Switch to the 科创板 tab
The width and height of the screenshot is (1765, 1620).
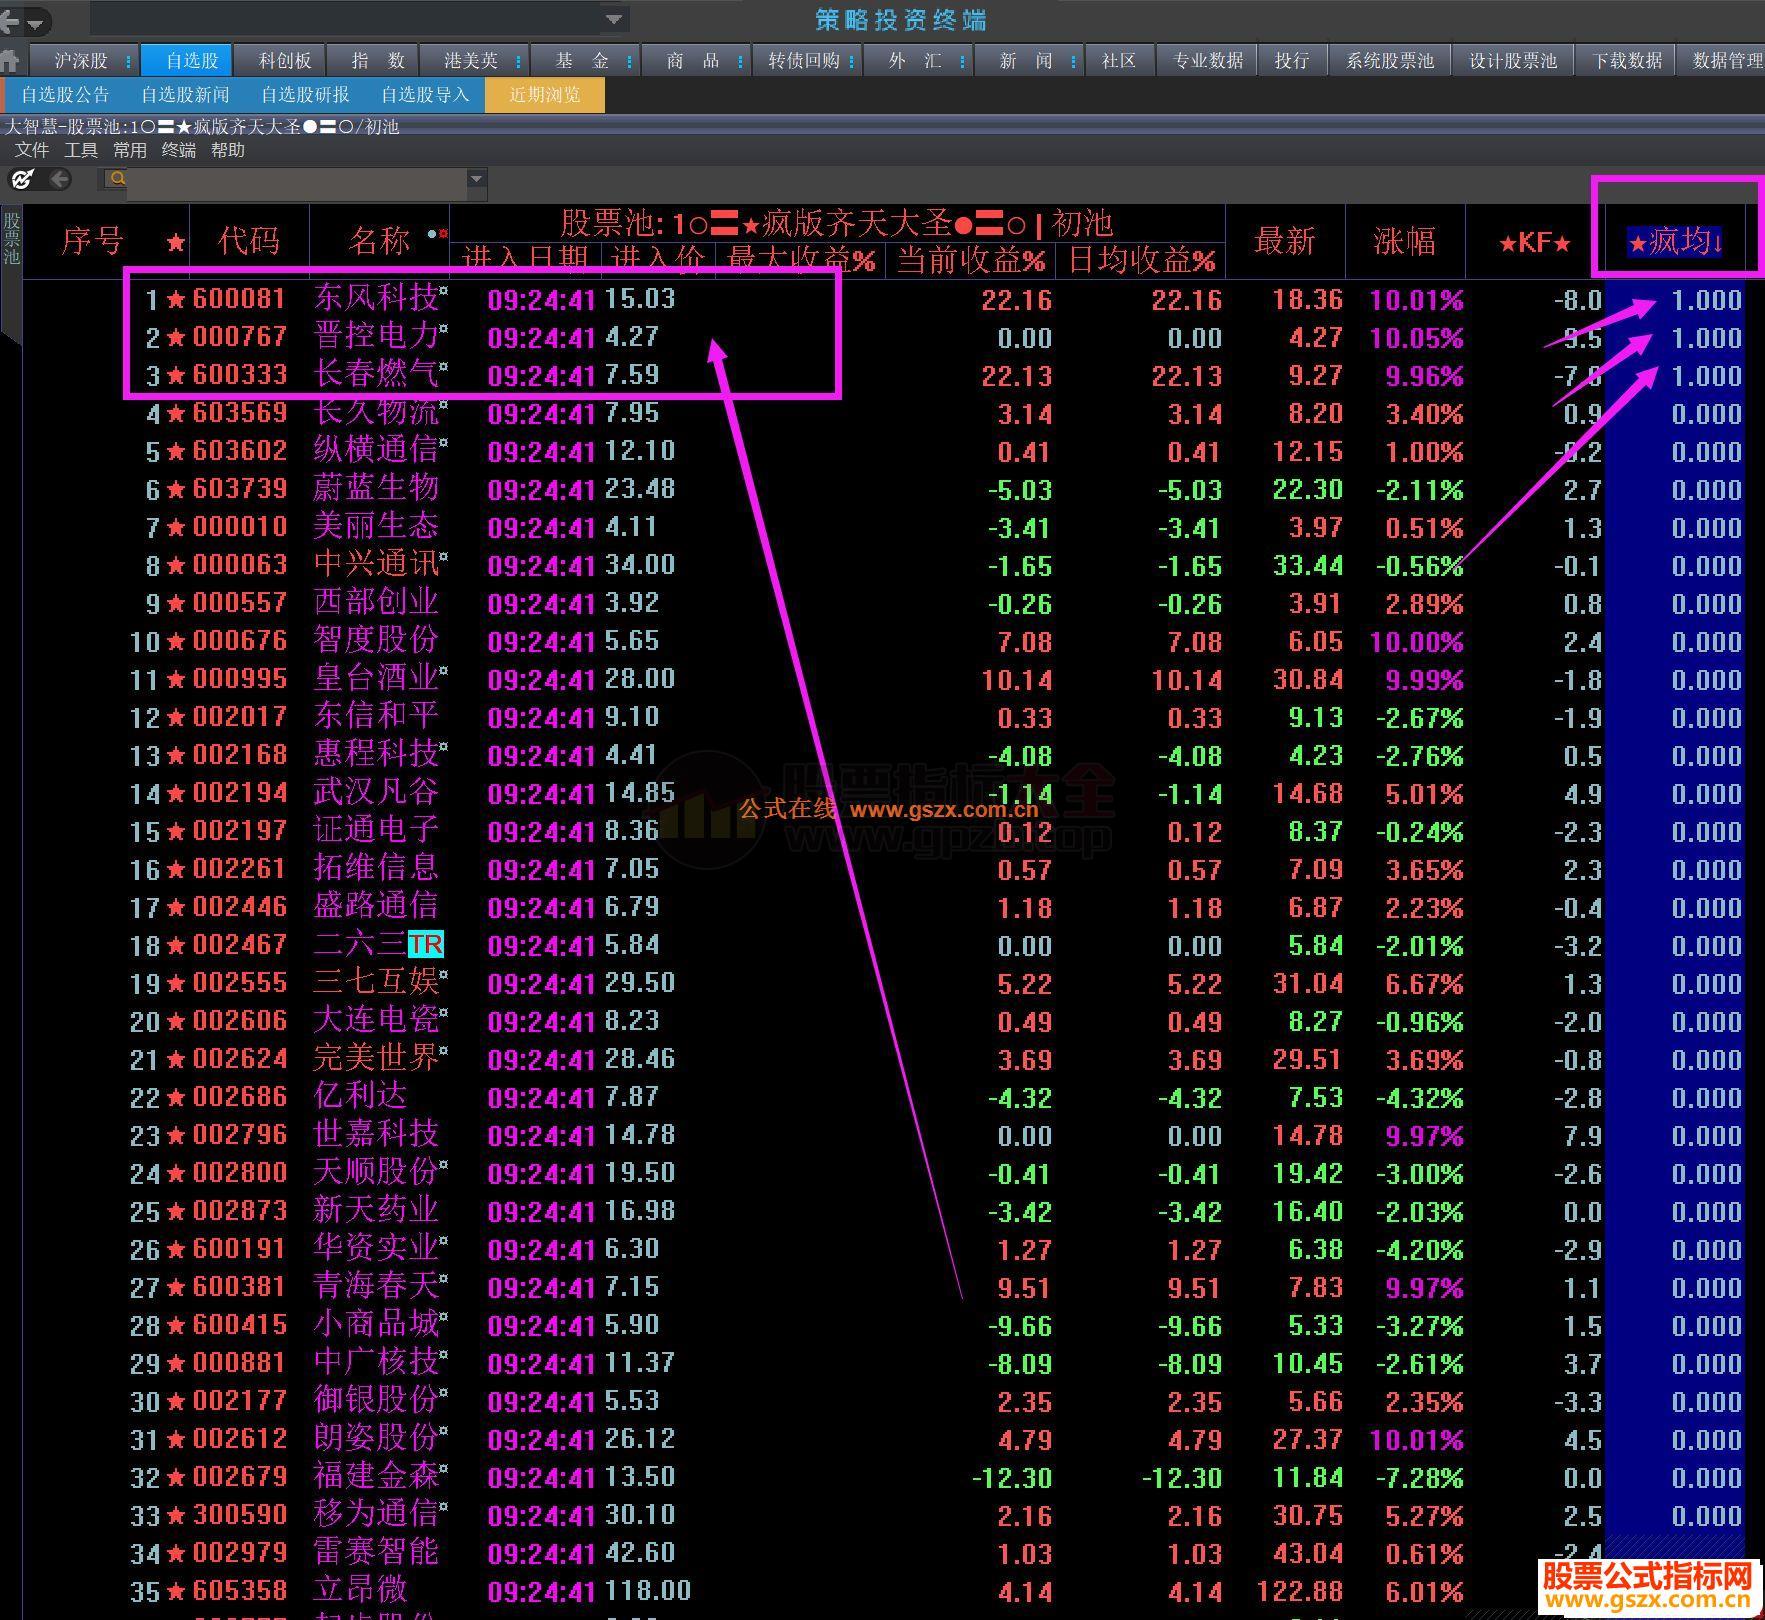point(284,61)
